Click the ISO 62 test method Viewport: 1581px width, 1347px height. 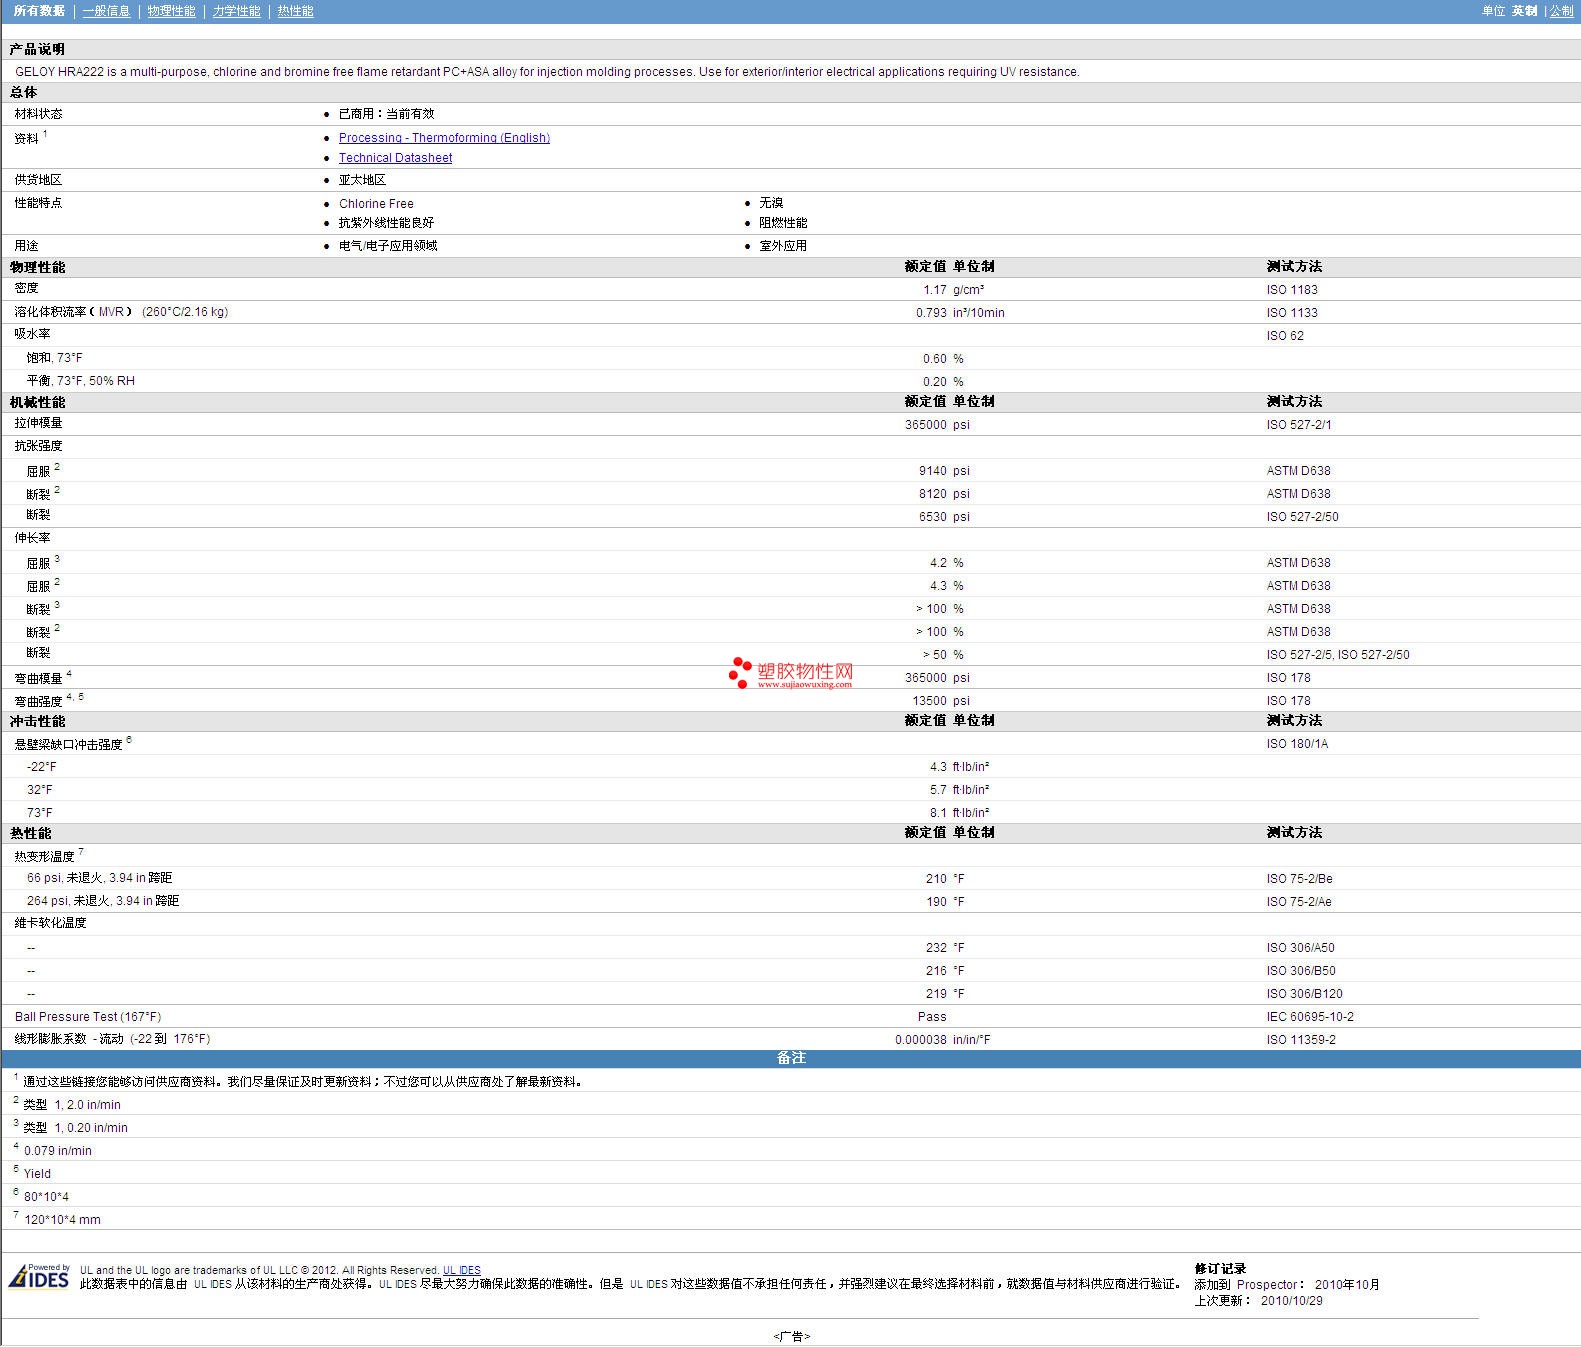pos(1285,336)
